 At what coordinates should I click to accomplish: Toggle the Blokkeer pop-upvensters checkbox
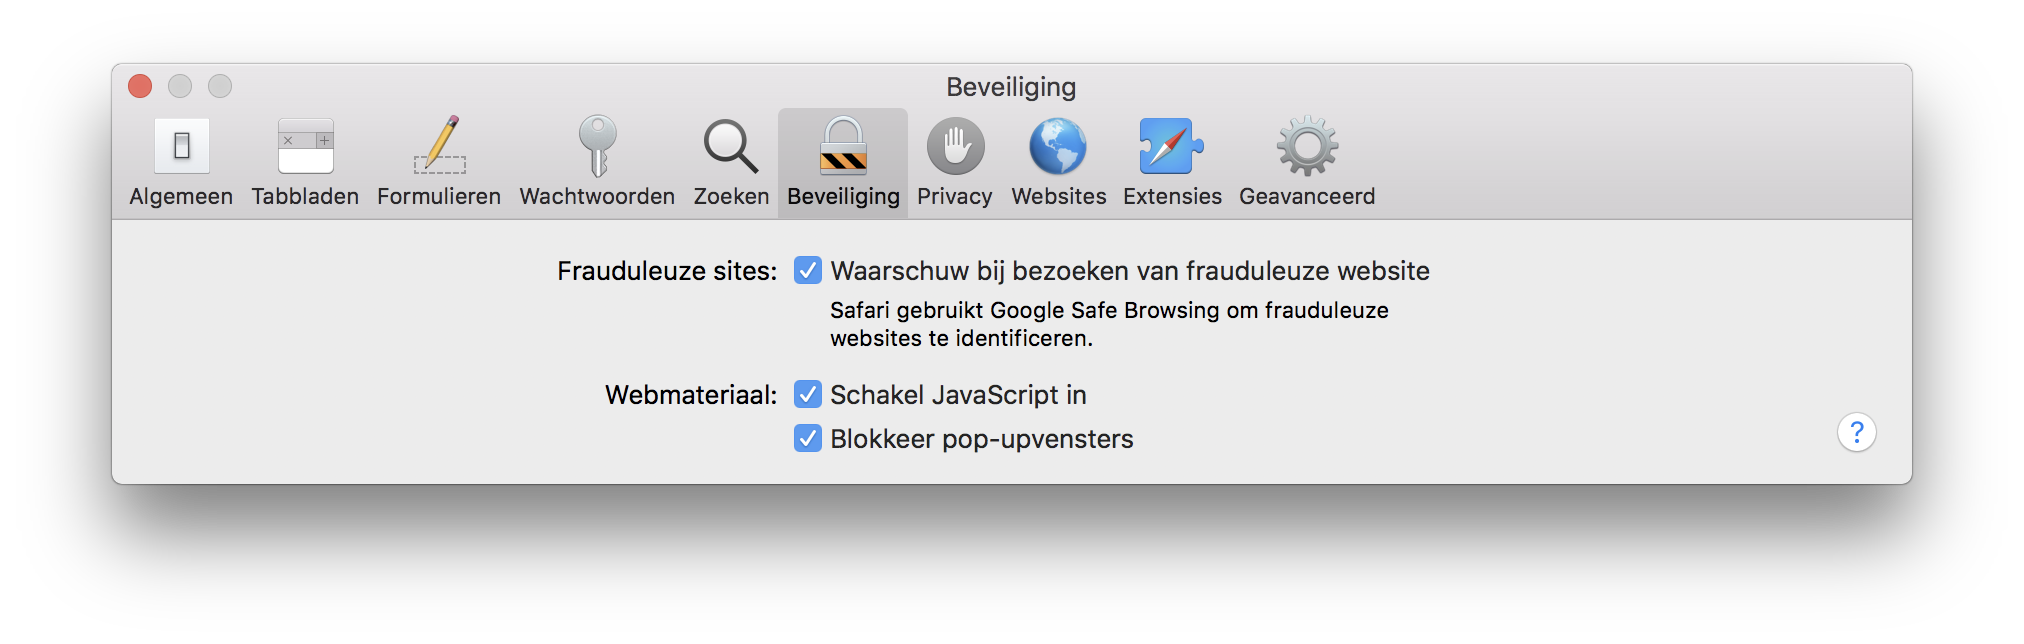point(808,439)
